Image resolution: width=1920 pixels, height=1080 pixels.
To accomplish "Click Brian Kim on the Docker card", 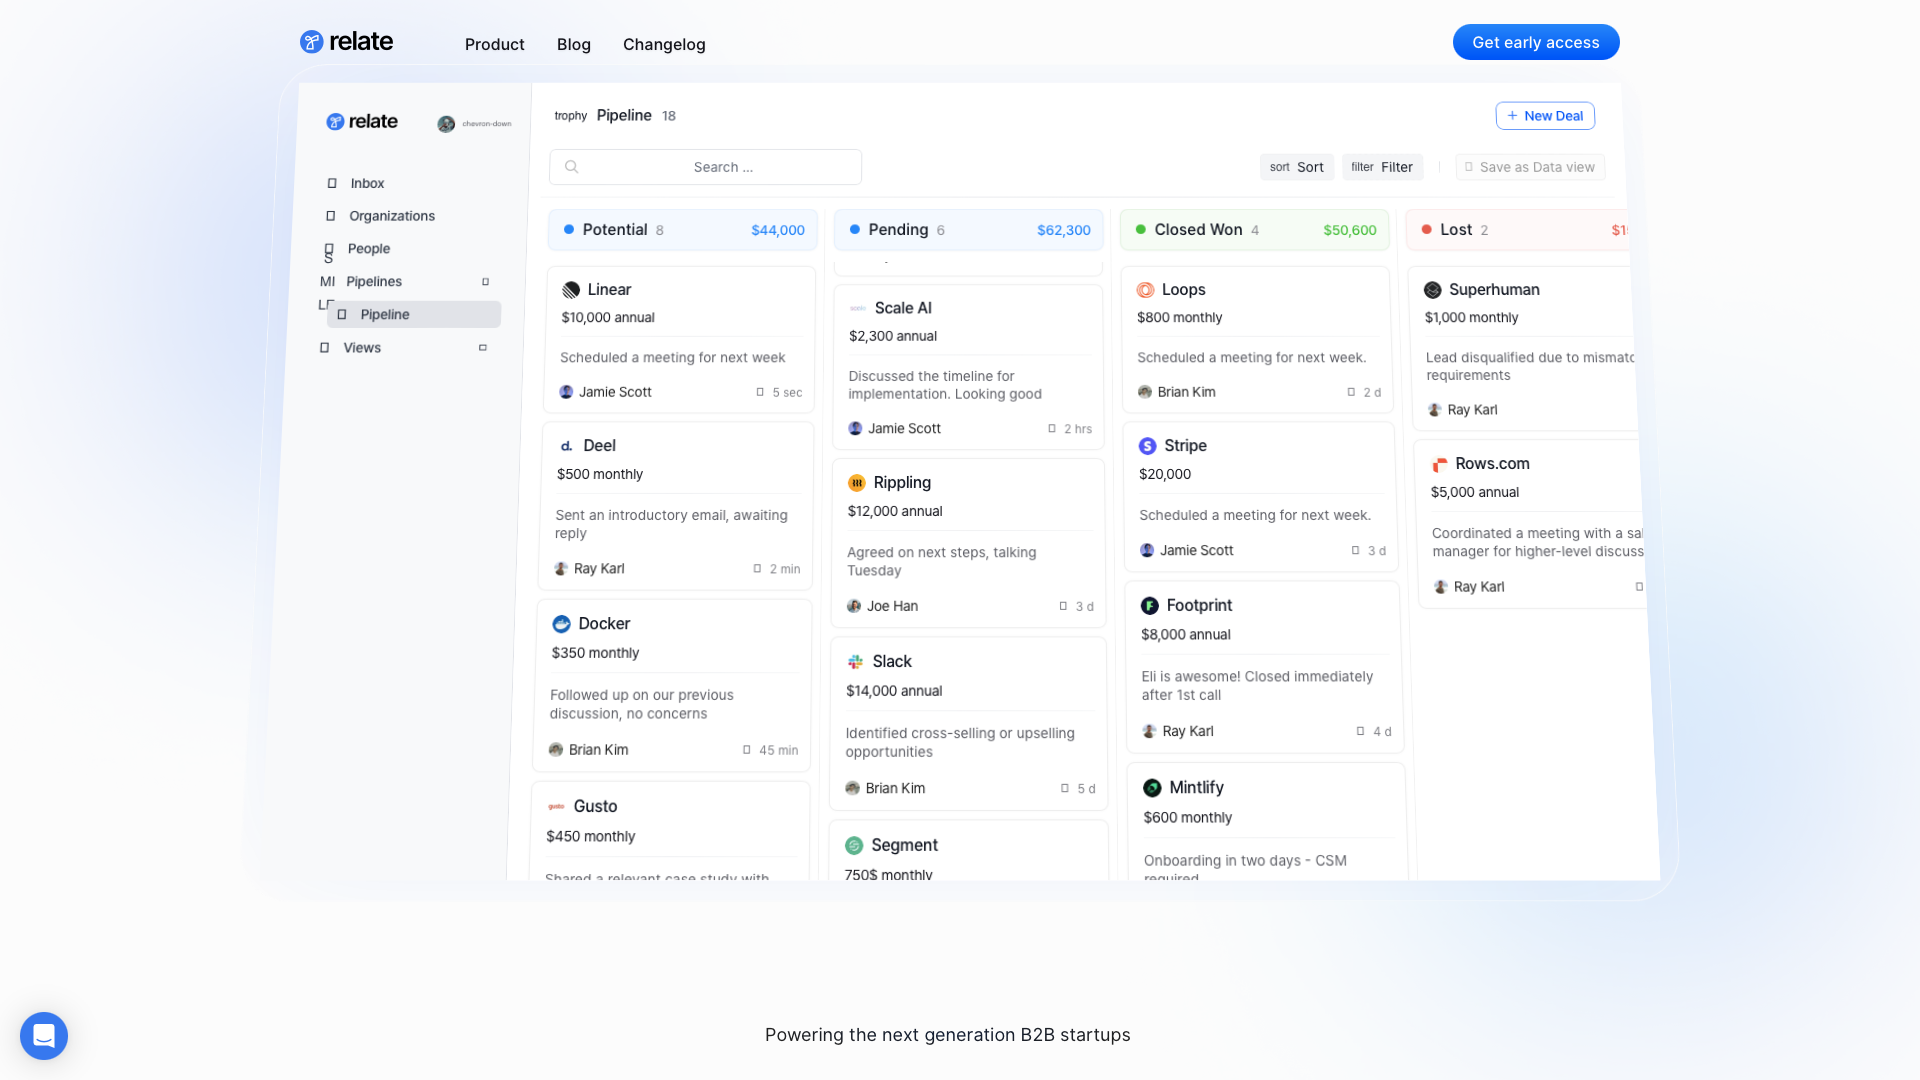I will (598, 750).
